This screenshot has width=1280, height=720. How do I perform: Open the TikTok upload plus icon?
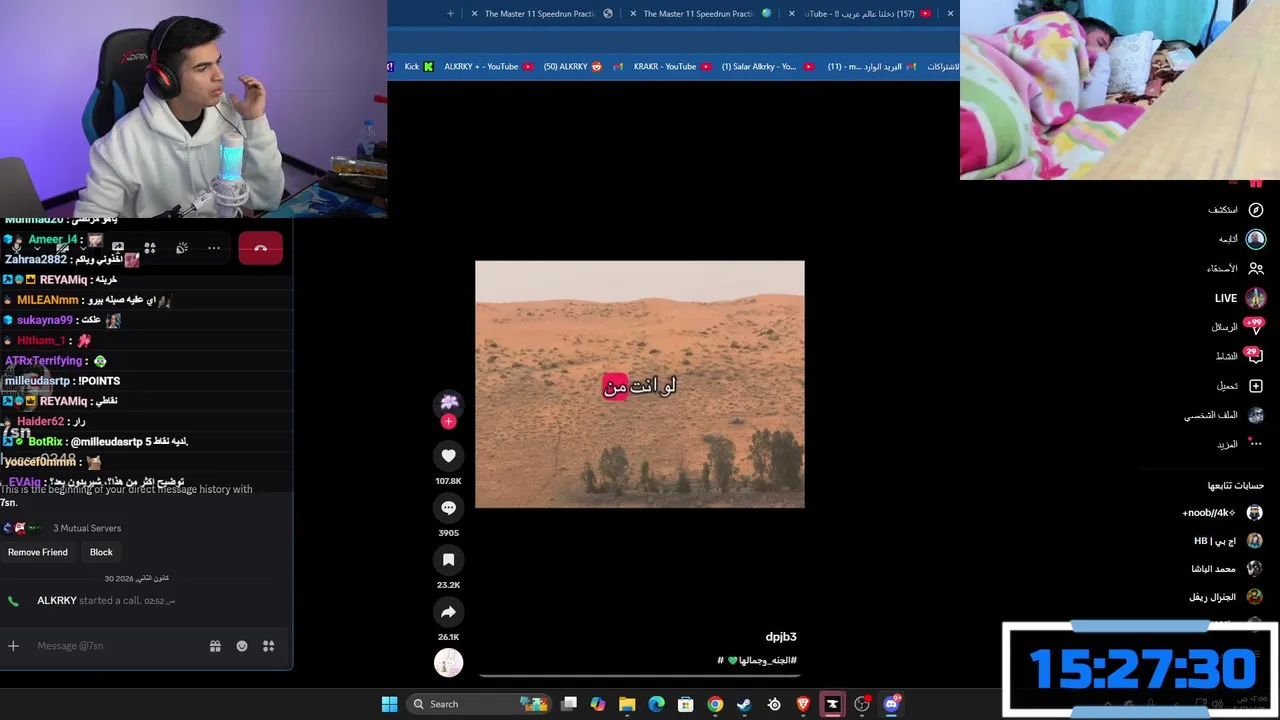(1256, 386)
